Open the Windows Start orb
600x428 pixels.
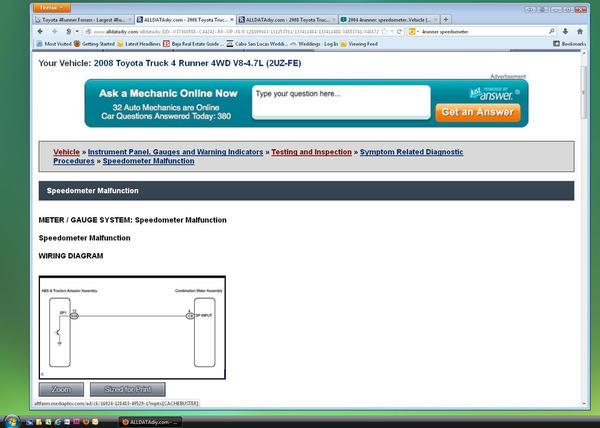tap(11, 421)
